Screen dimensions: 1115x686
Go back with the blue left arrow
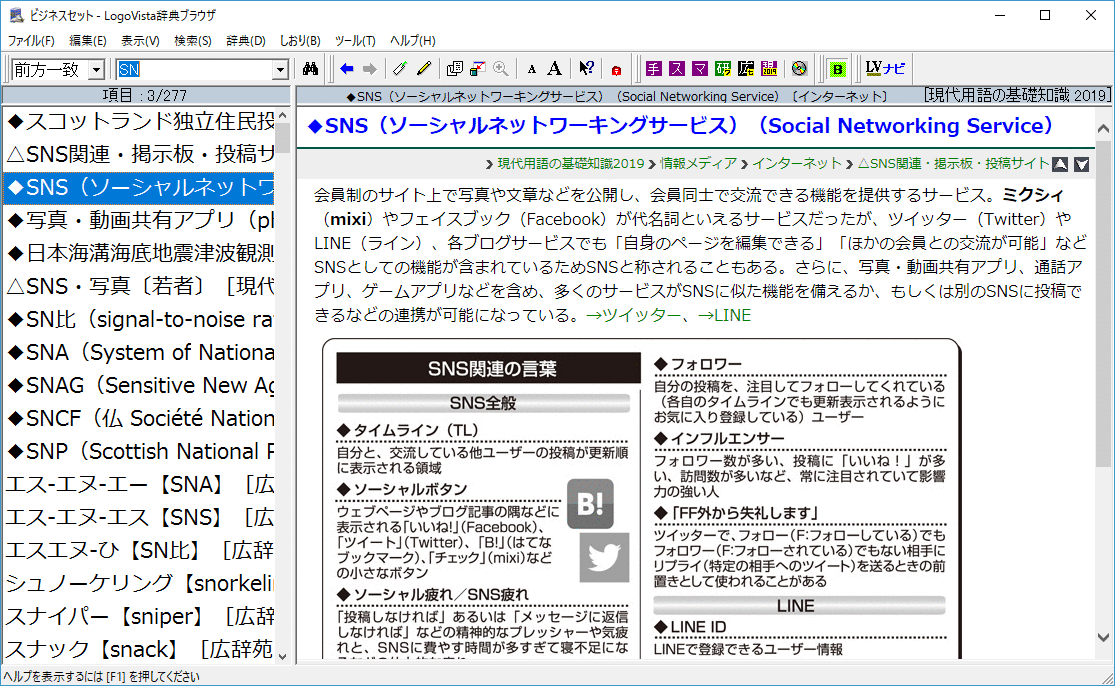click(x=347, y=69)
